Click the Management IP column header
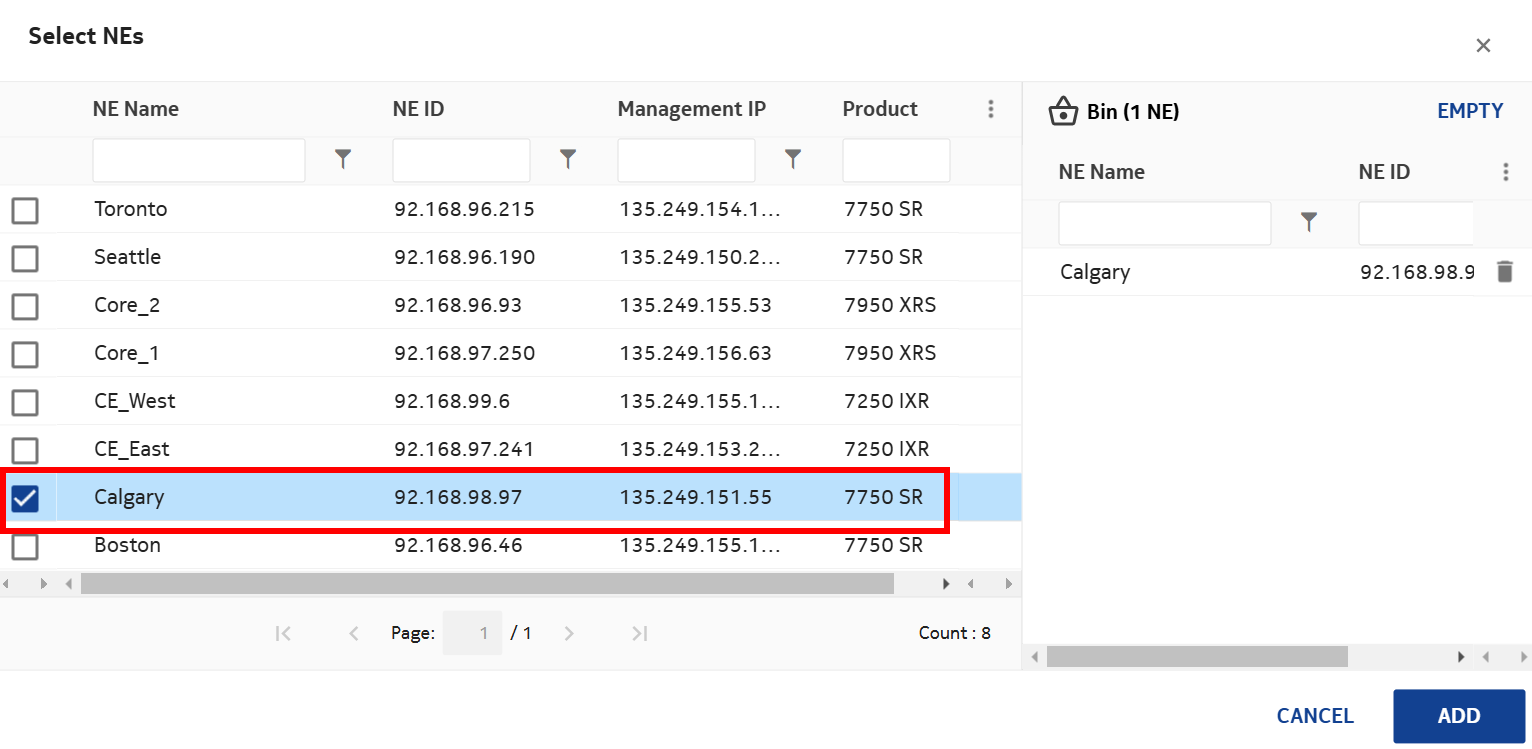This screenshot has width=1532, height=749. pos(692,109)
